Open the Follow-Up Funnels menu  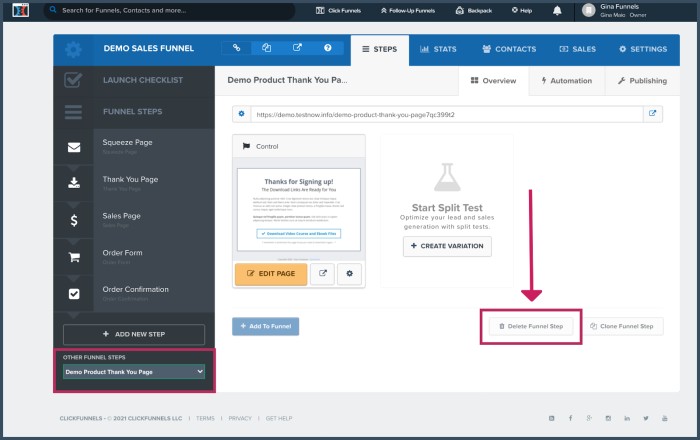[x=408, y=10]
